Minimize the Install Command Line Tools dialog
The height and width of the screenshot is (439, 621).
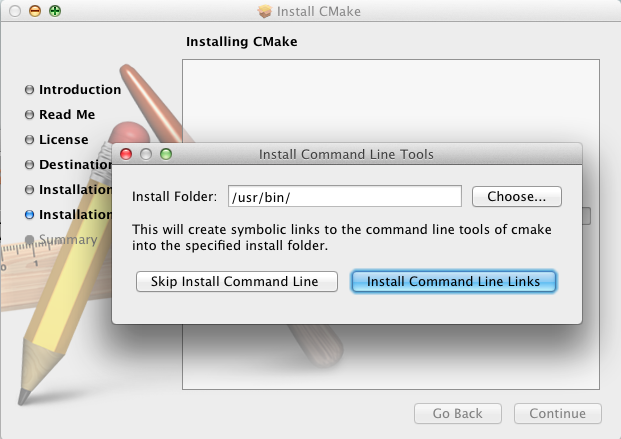point(146,155)
